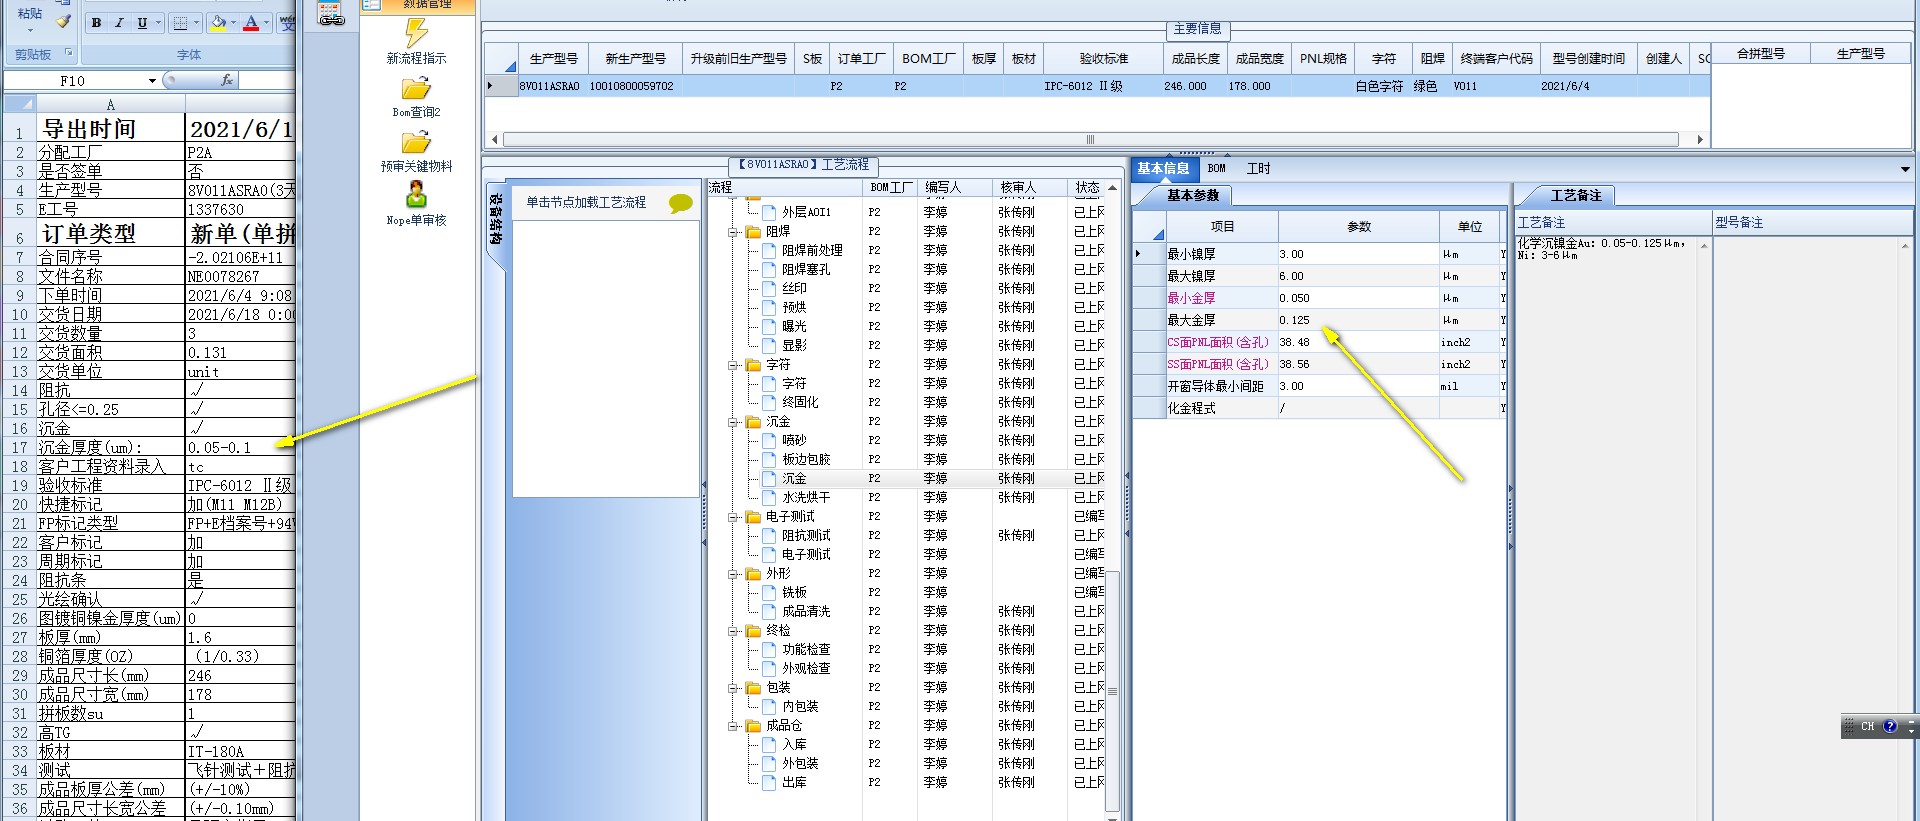
Task: Click document icon beside 曝光
Action: (769, 327)
